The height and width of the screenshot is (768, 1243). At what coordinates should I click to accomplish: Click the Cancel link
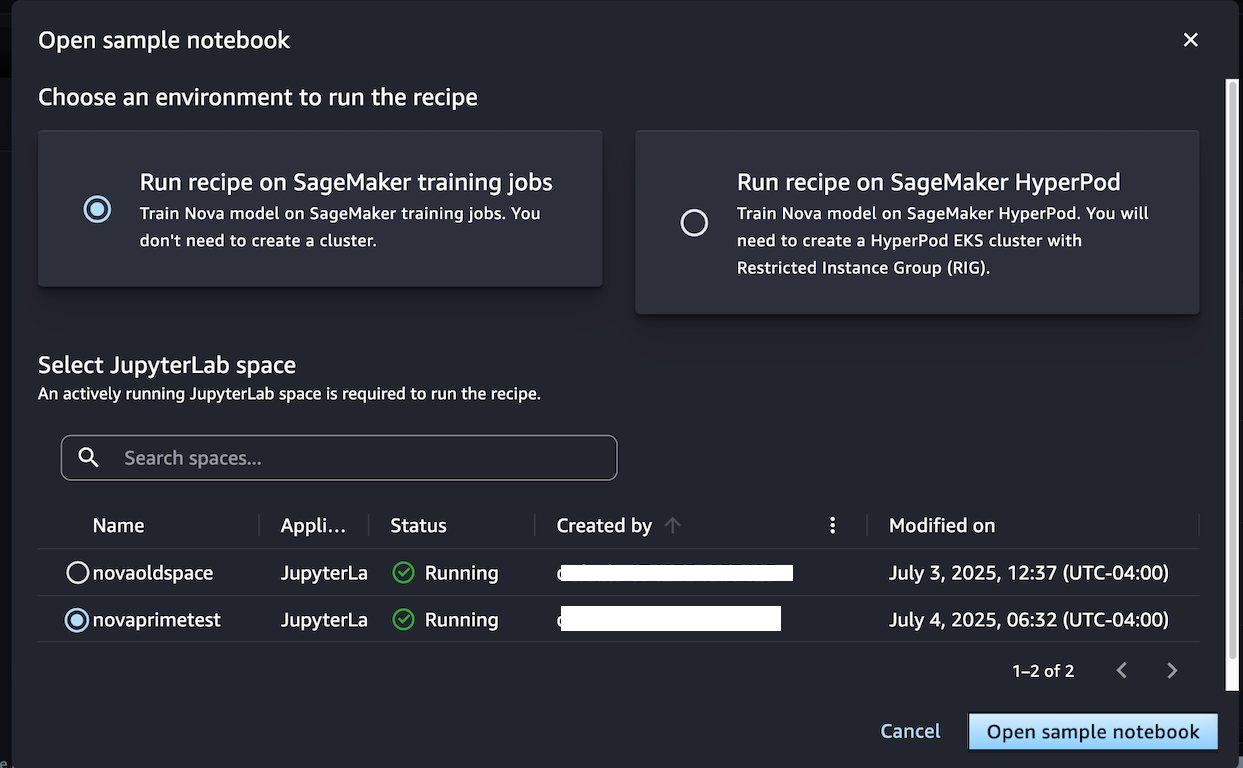pos(910,732)
